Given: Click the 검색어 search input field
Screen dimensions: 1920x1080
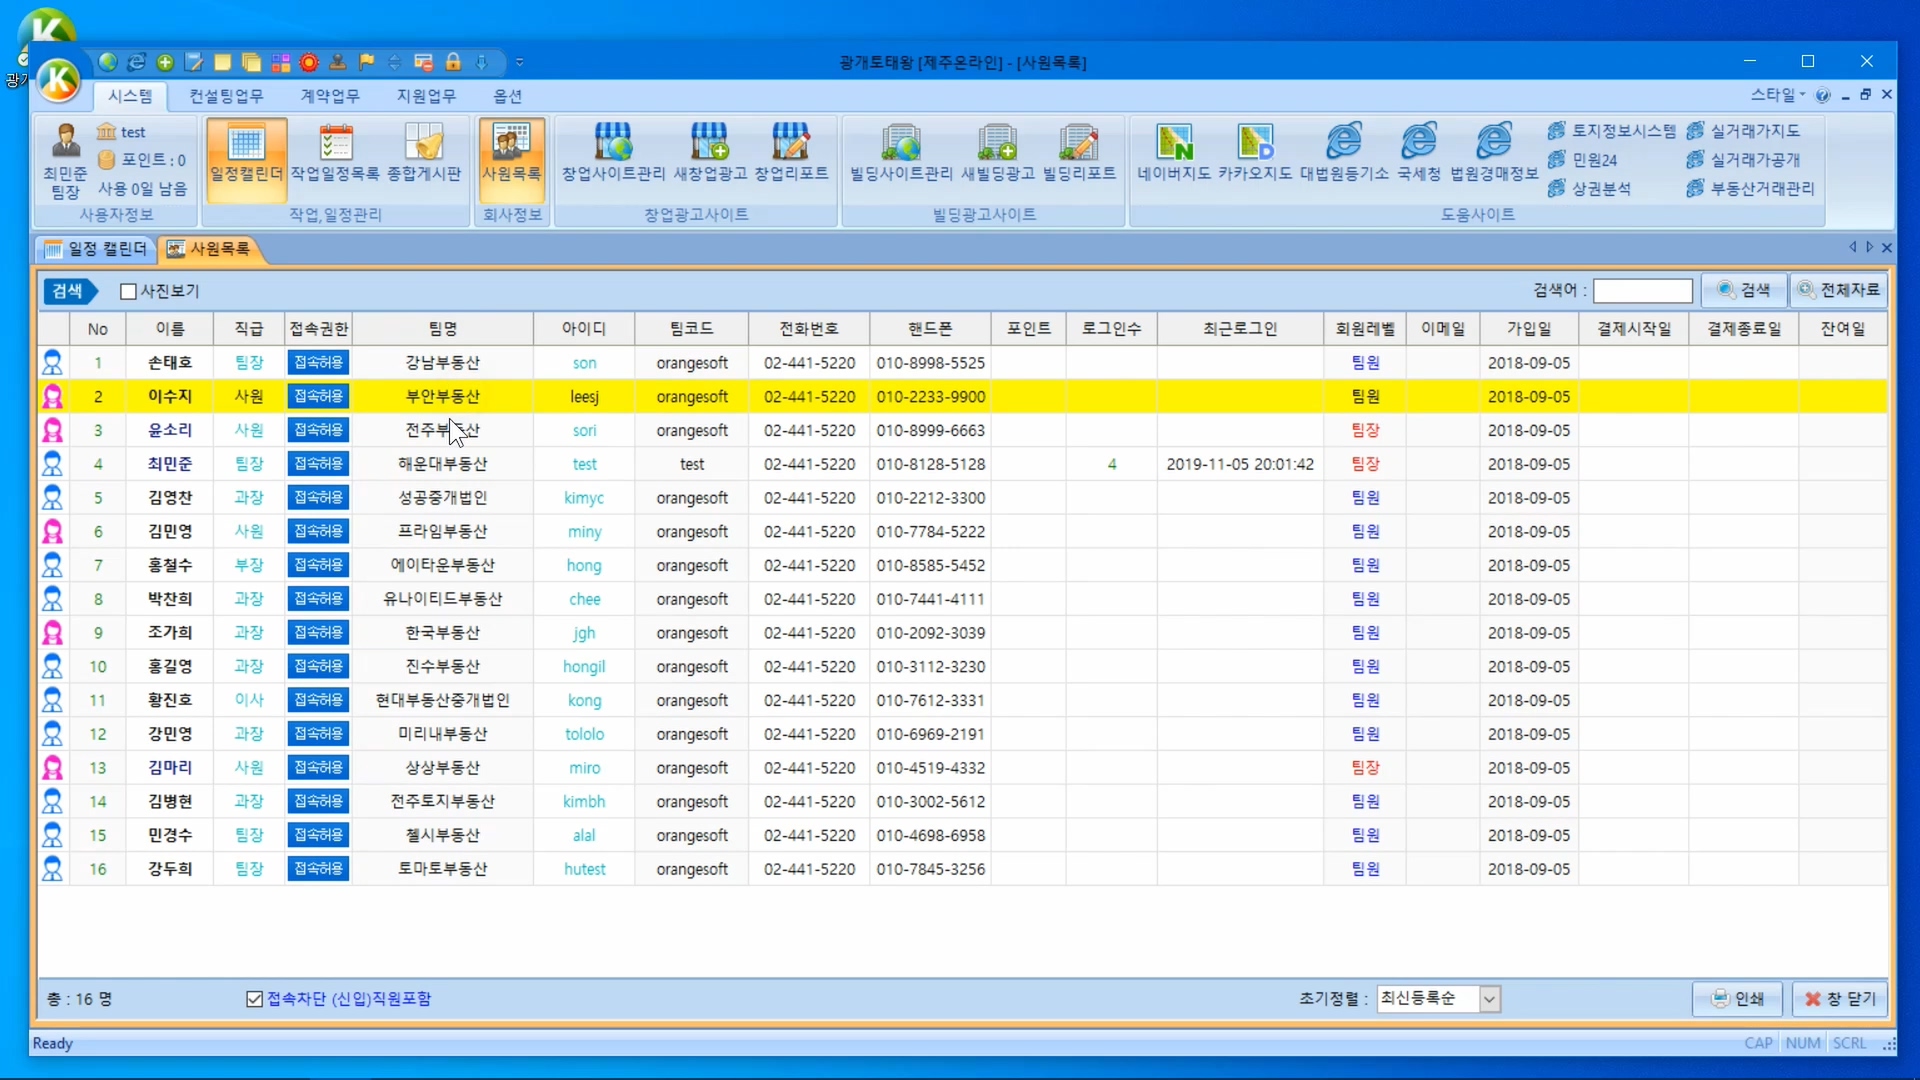Looking at the screenshot, I should pos(1642,291).
